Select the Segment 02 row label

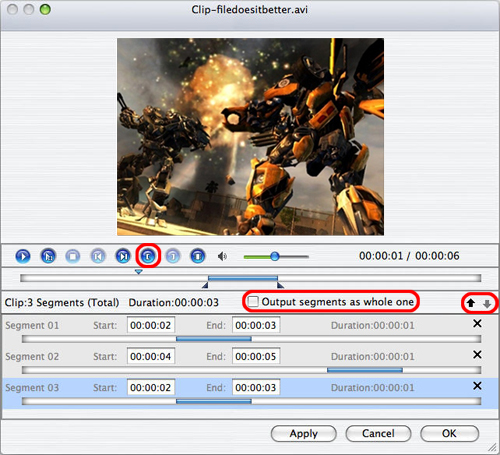pos(32,356)
